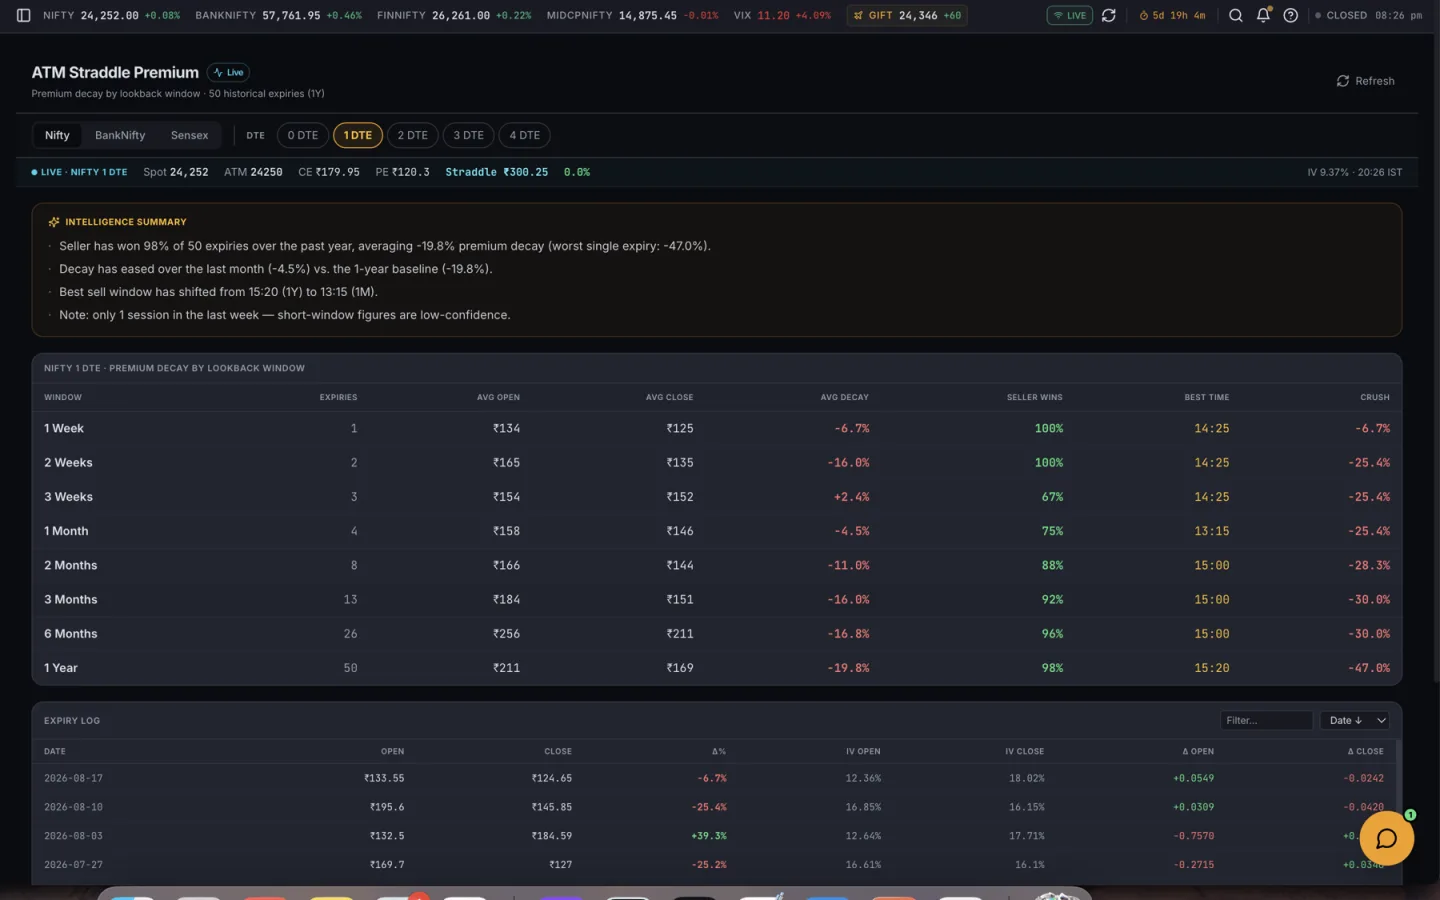Viewport: 1440px width, 900px height.
Task: Click the Intelligence Summary sparkle icon
Action: (54, 222)
